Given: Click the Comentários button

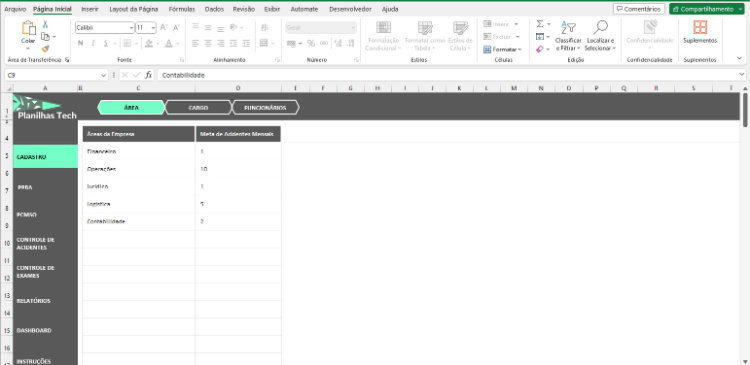Looking at the screenshot, I should tap(639, 9).
